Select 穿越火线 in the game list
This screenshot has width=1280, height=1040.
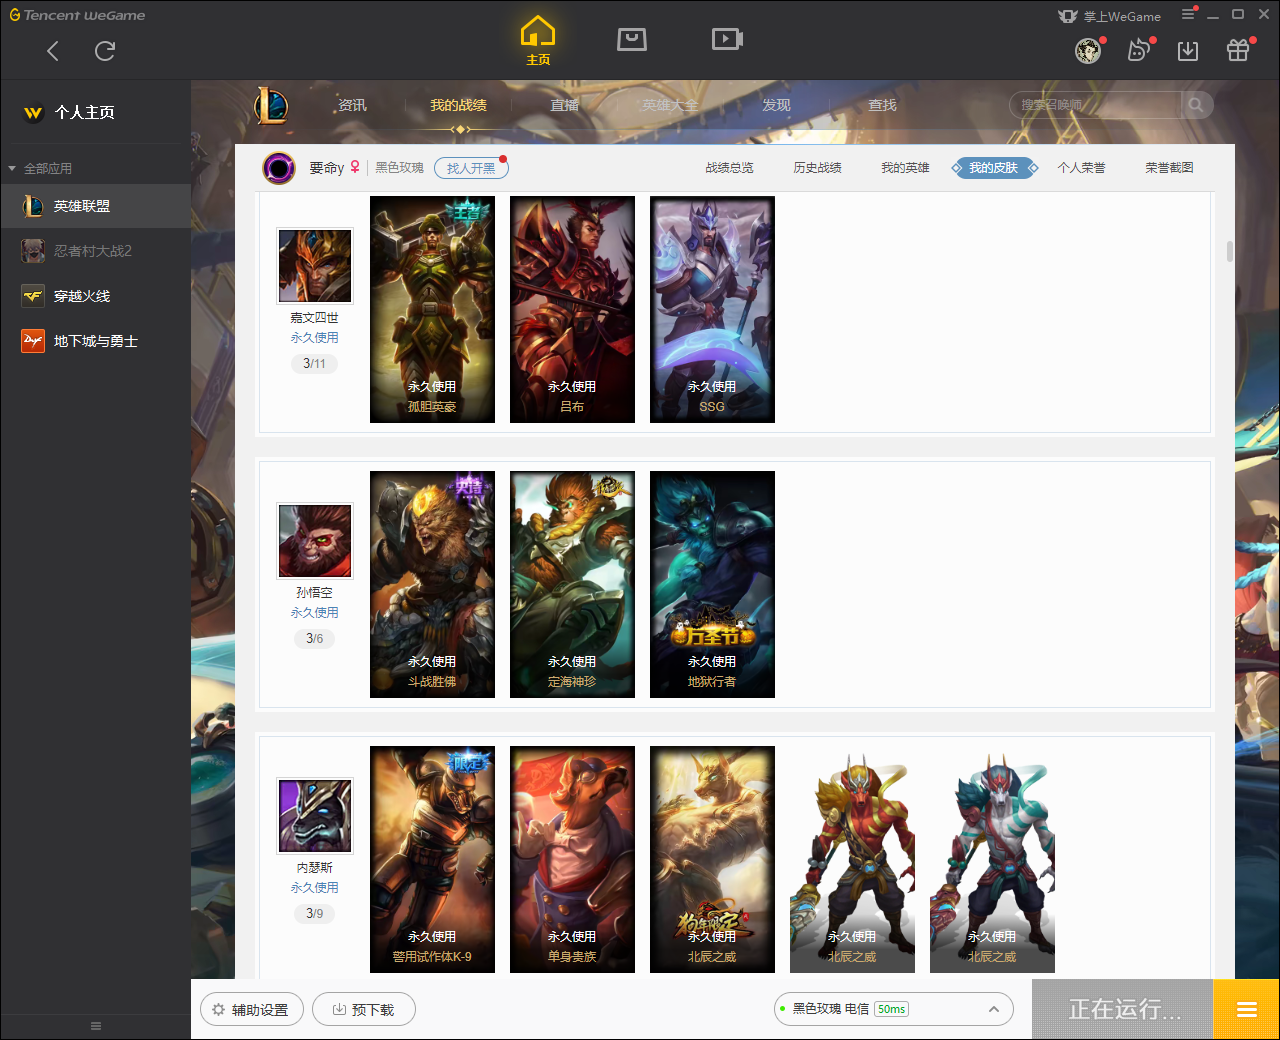[95, 296]
